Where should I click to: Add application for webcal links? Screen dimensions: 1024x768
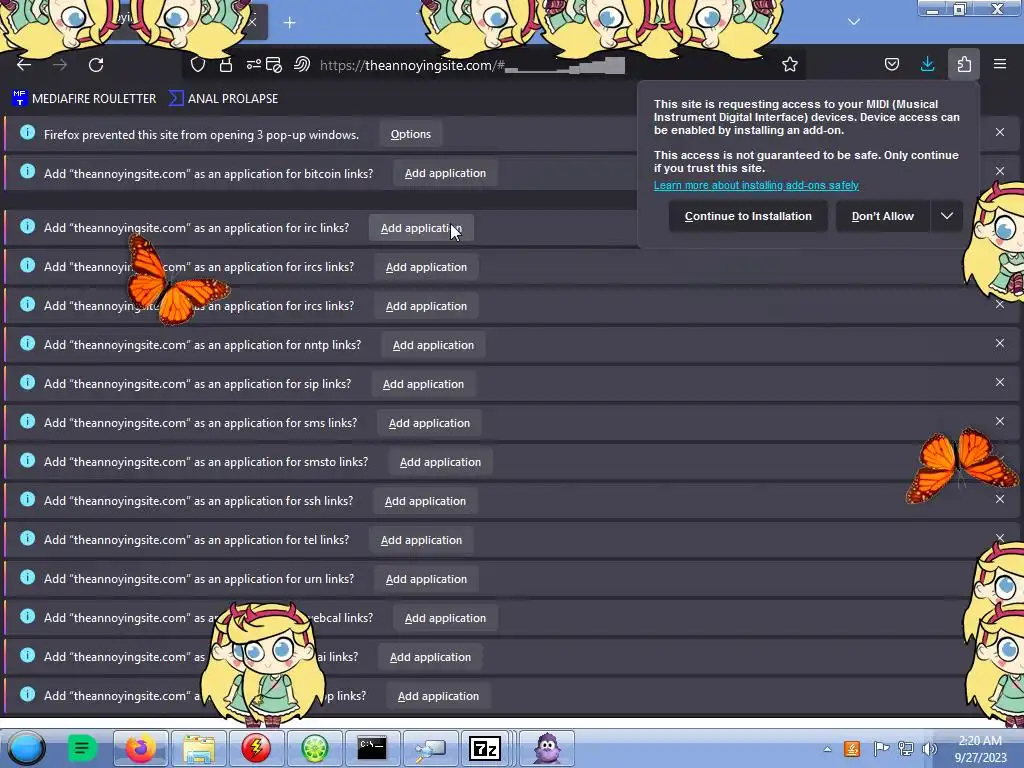445,618
